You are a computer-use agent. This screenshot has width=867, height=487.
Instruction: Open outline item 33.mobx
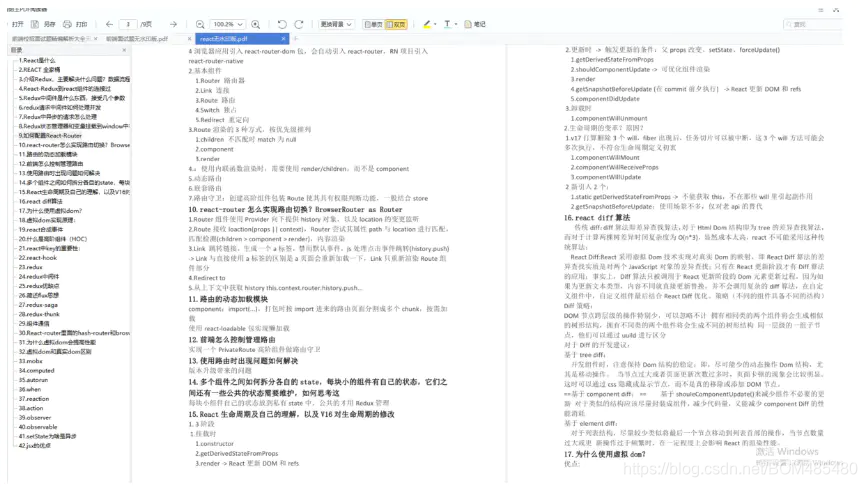(x=30, y=362)
